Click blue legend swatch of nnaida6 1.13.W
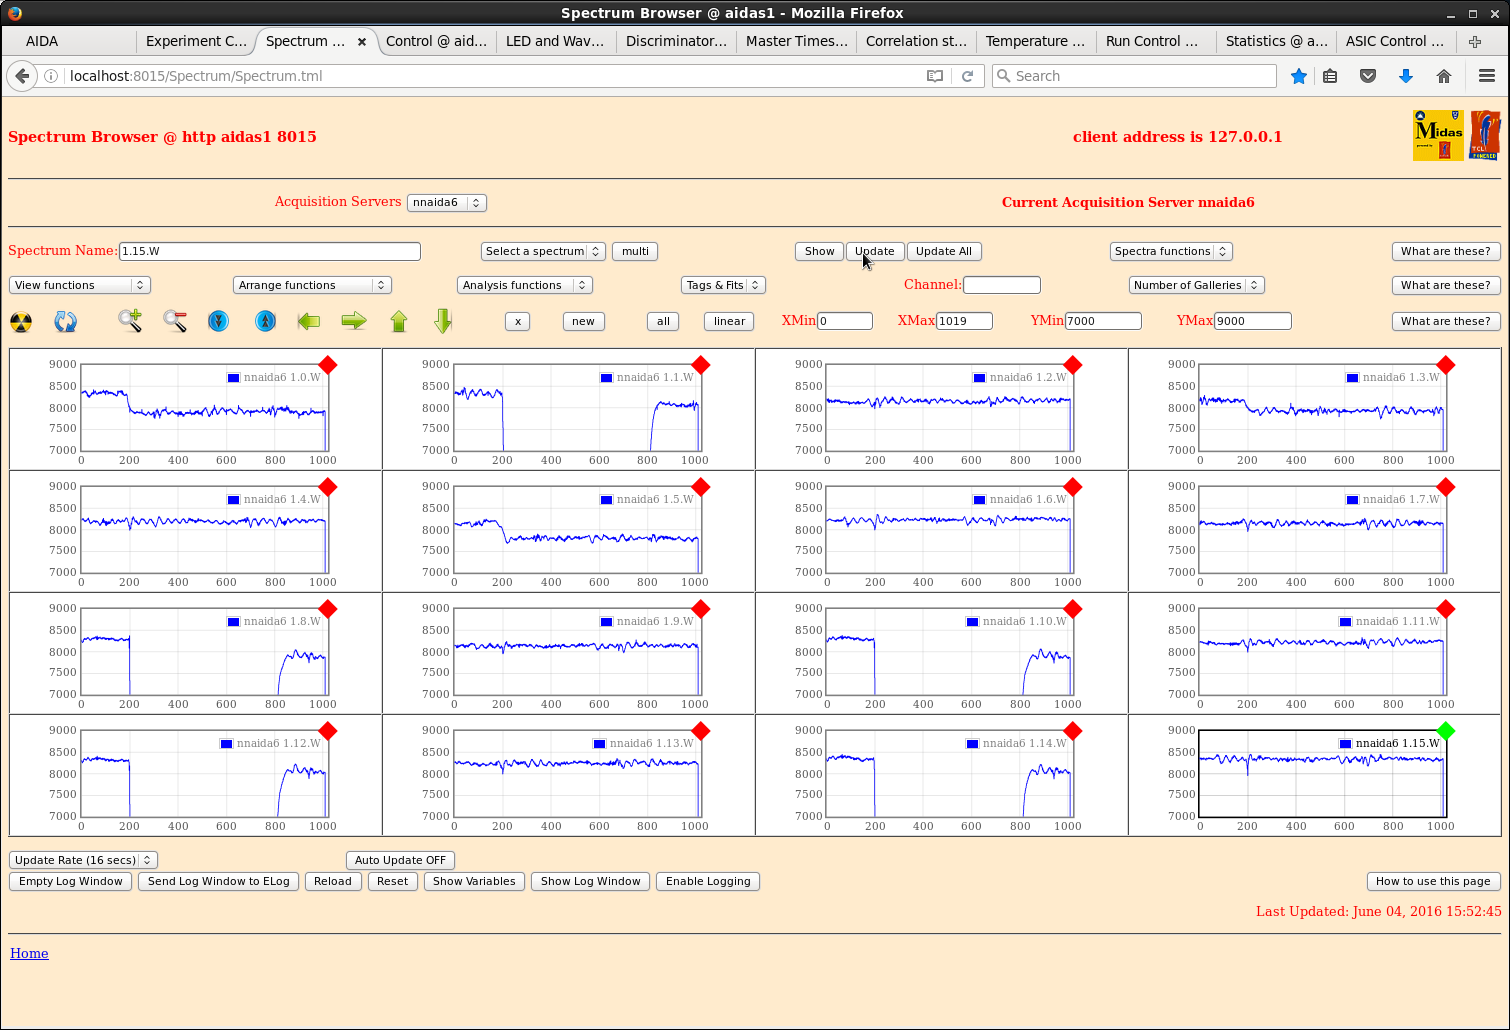This screenshot has width=1510, height=1030. [x=600, y=744]
